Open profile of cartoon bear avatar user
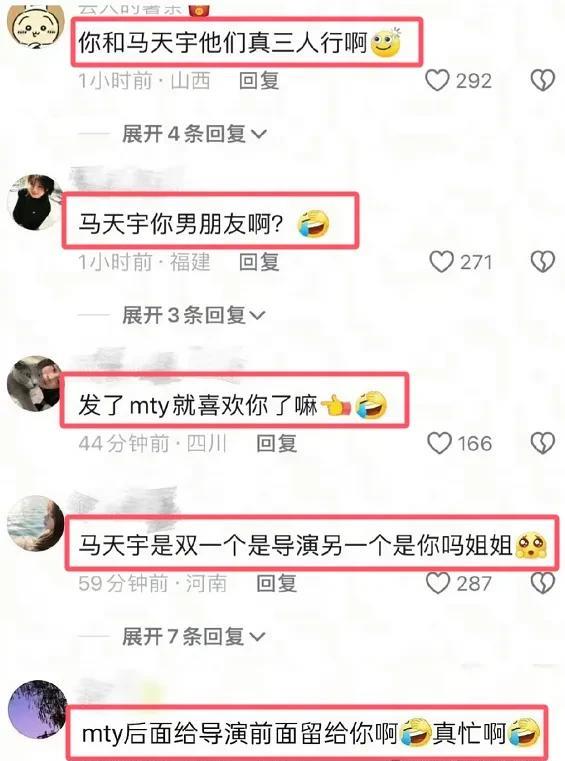Viewport: 565px width, 761px height. [36, 27]
